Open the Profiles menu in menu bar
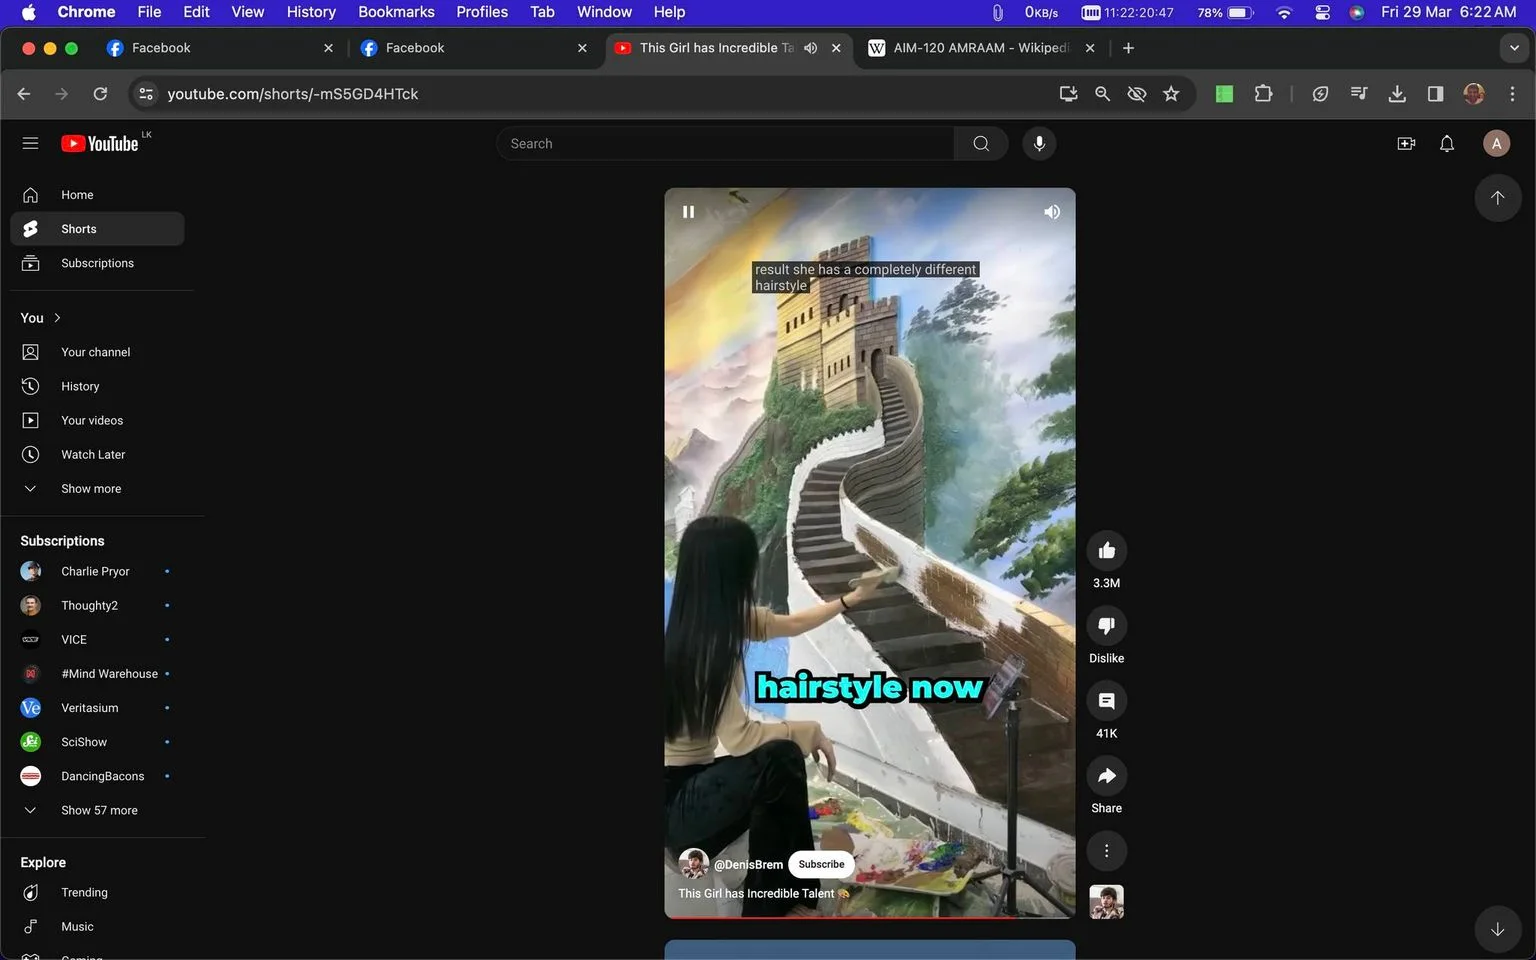1536x960 pixels. coord(482,12)
